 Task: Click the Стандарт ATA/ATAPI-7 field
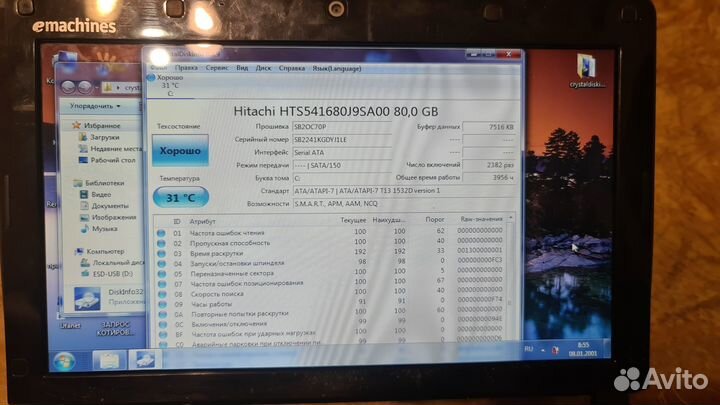(x=404, y=191)
